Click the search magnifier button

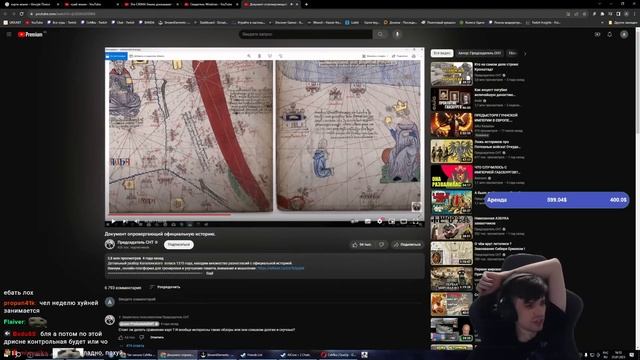(x=380, y=34)
